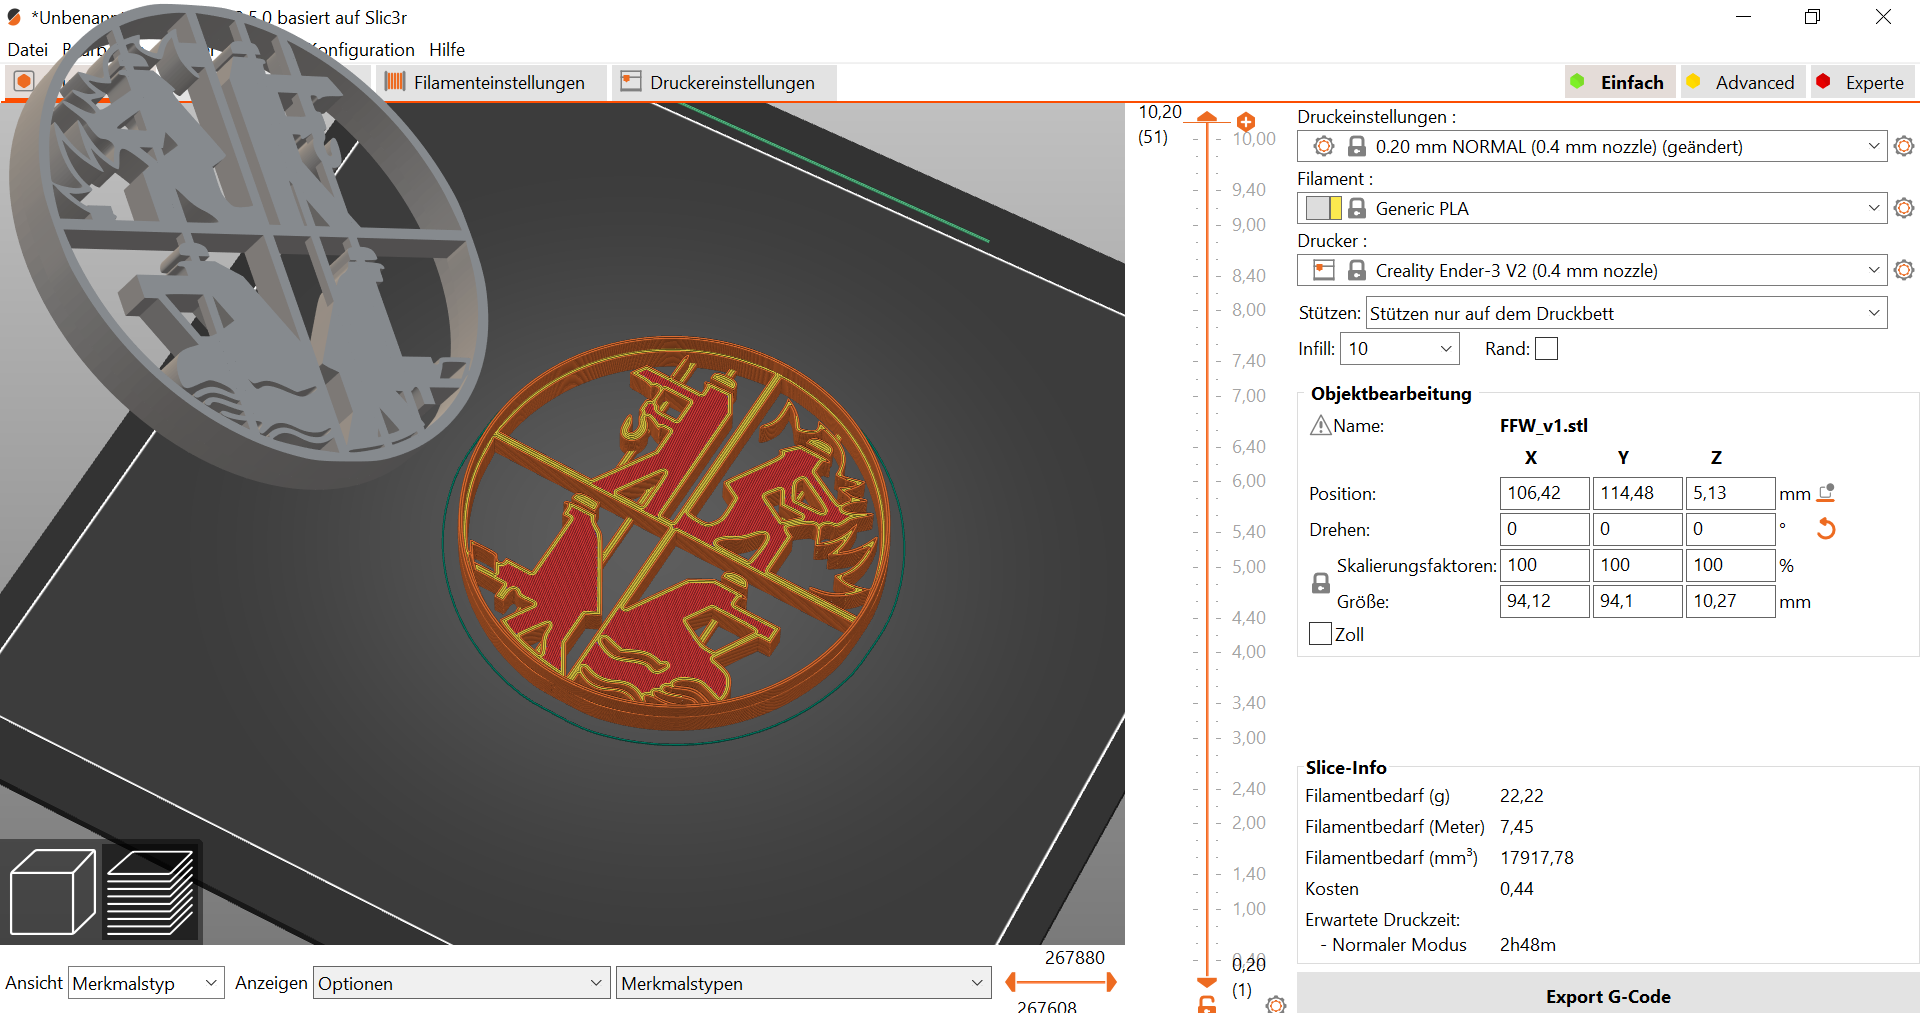
Task: Open the Anzeigen Optionen dropdown
Action: tap(462, 983)
